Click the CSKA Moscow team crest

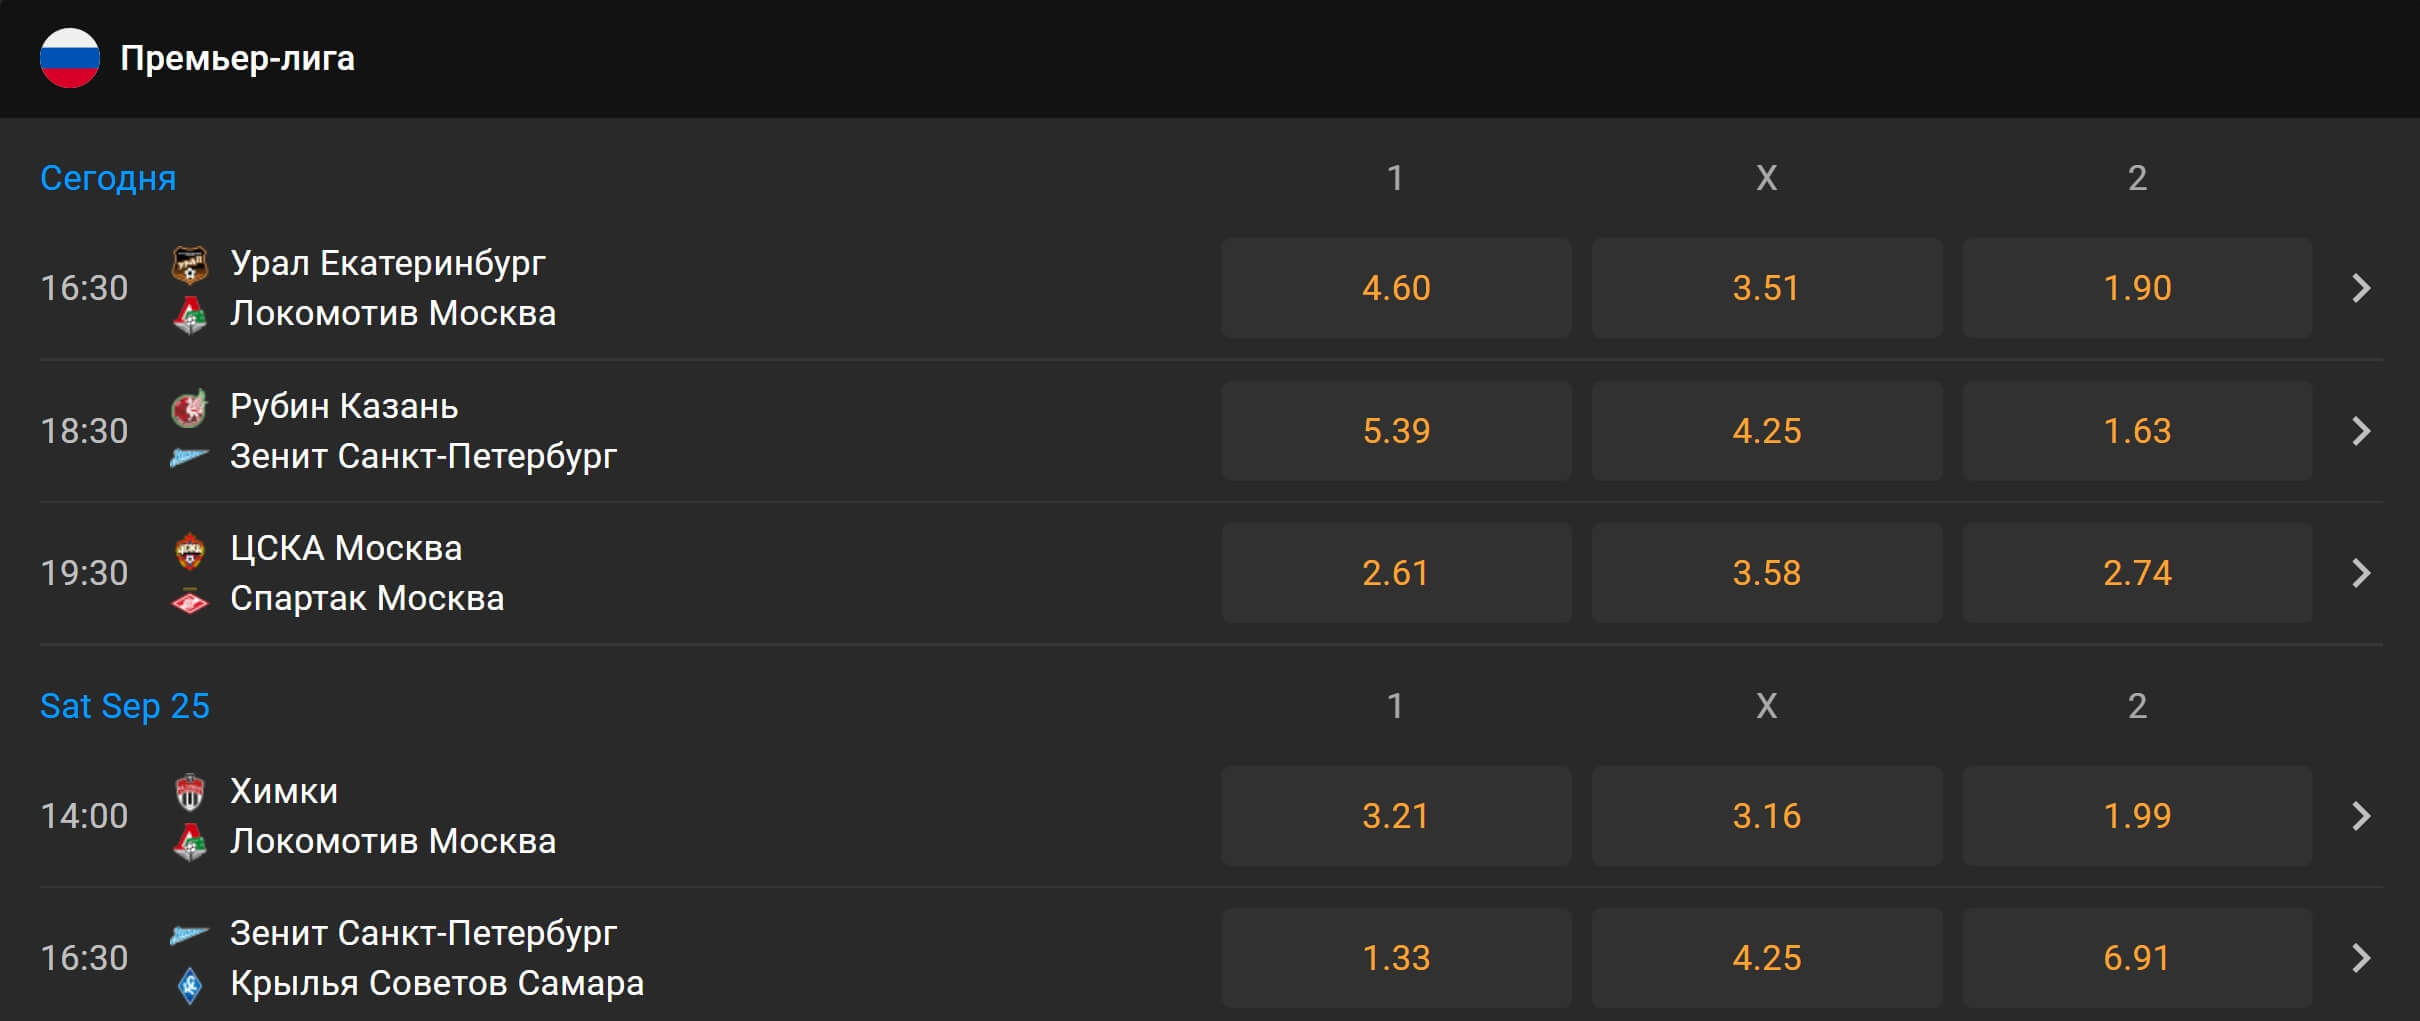coord(189,549)
